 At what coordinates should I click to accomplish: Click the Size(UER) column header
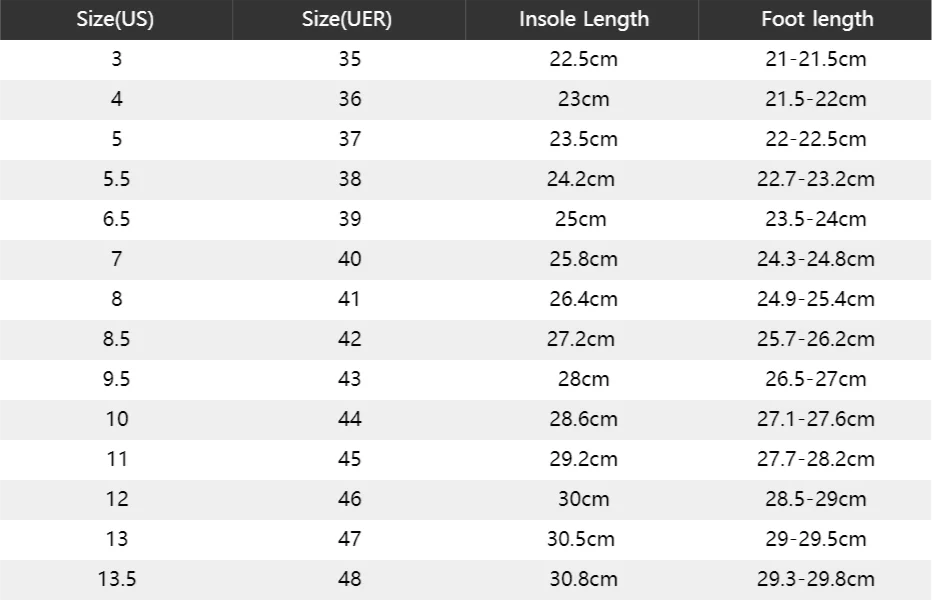[347, 19]
